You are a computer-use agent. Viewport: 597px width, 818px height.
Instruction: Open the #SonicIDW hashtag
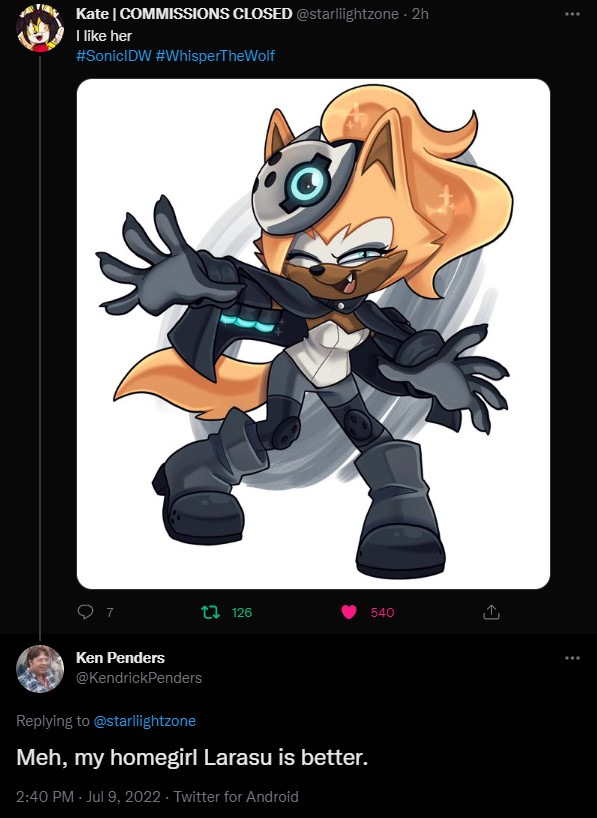tap(113, 56)
